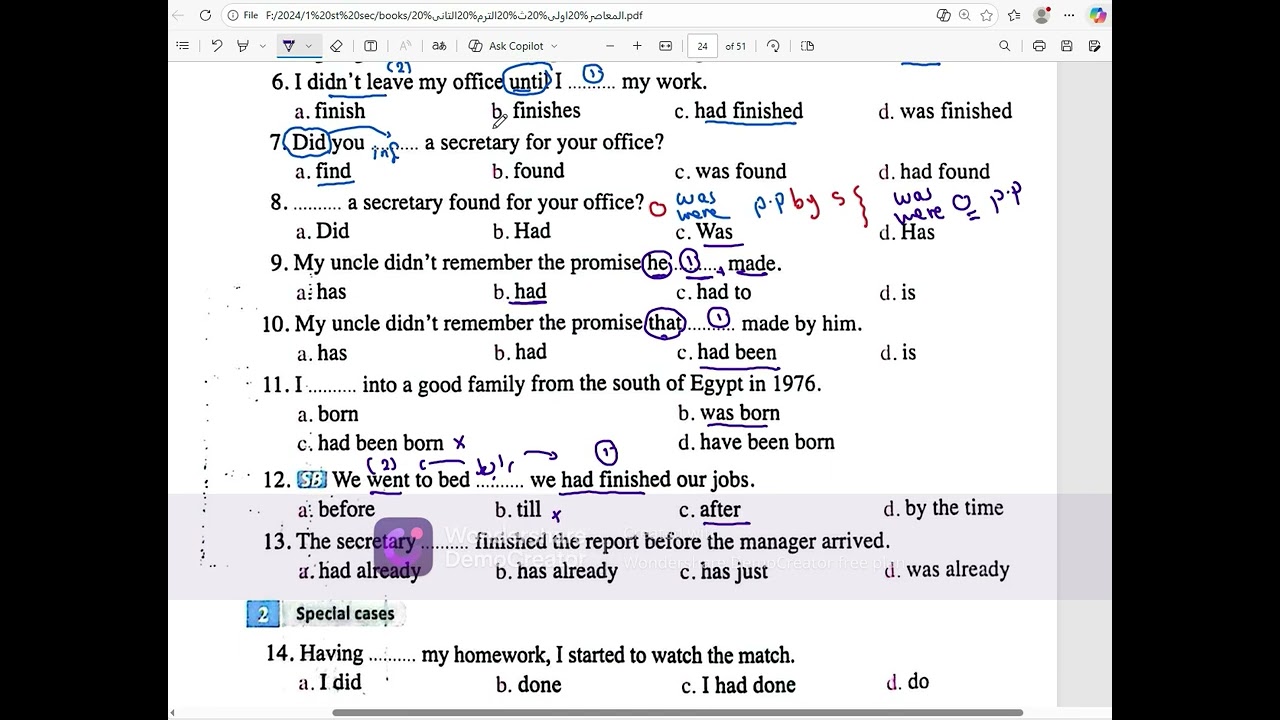The width and height of the screenshot is (1280, 720).
Task: Select the Draw pen tool
Action: pyautogui.click(x=289, y=46)
